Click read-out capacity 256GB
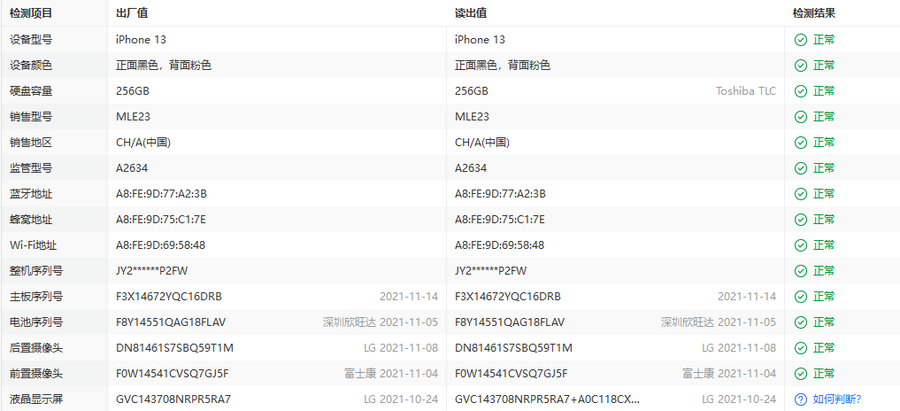Viewport: 900px width, 411px height. pos(472,91)
